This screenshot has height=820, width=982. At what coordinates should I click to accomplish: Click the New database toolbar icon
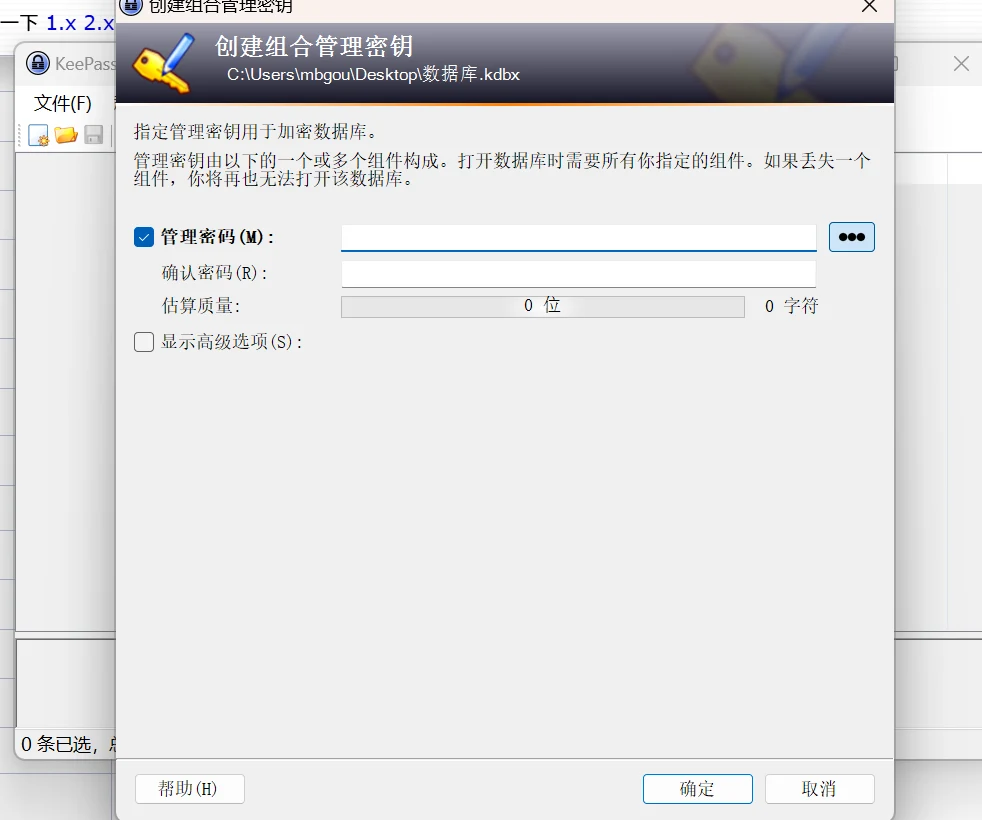[x=39, y=135]
